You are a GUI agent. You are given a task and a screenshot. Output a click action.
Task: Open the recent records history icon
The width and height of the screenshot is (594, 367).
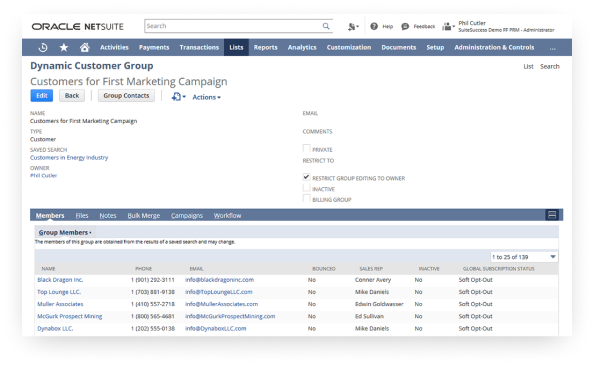click(43, 47)
